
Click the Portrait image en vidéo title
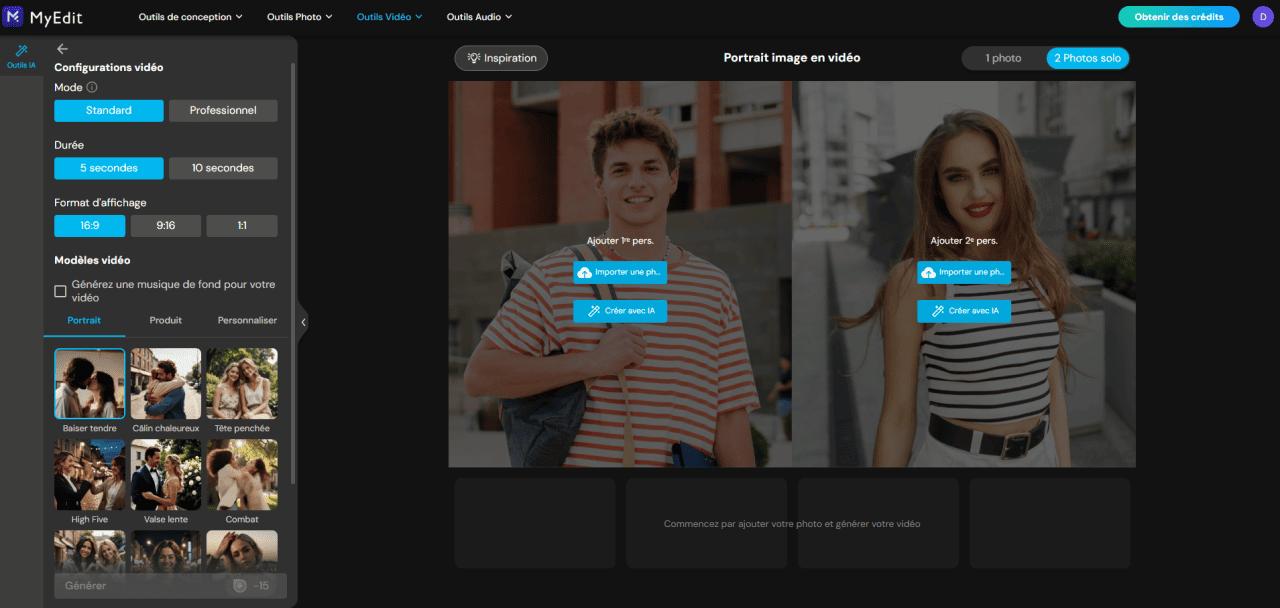[792, 58]
